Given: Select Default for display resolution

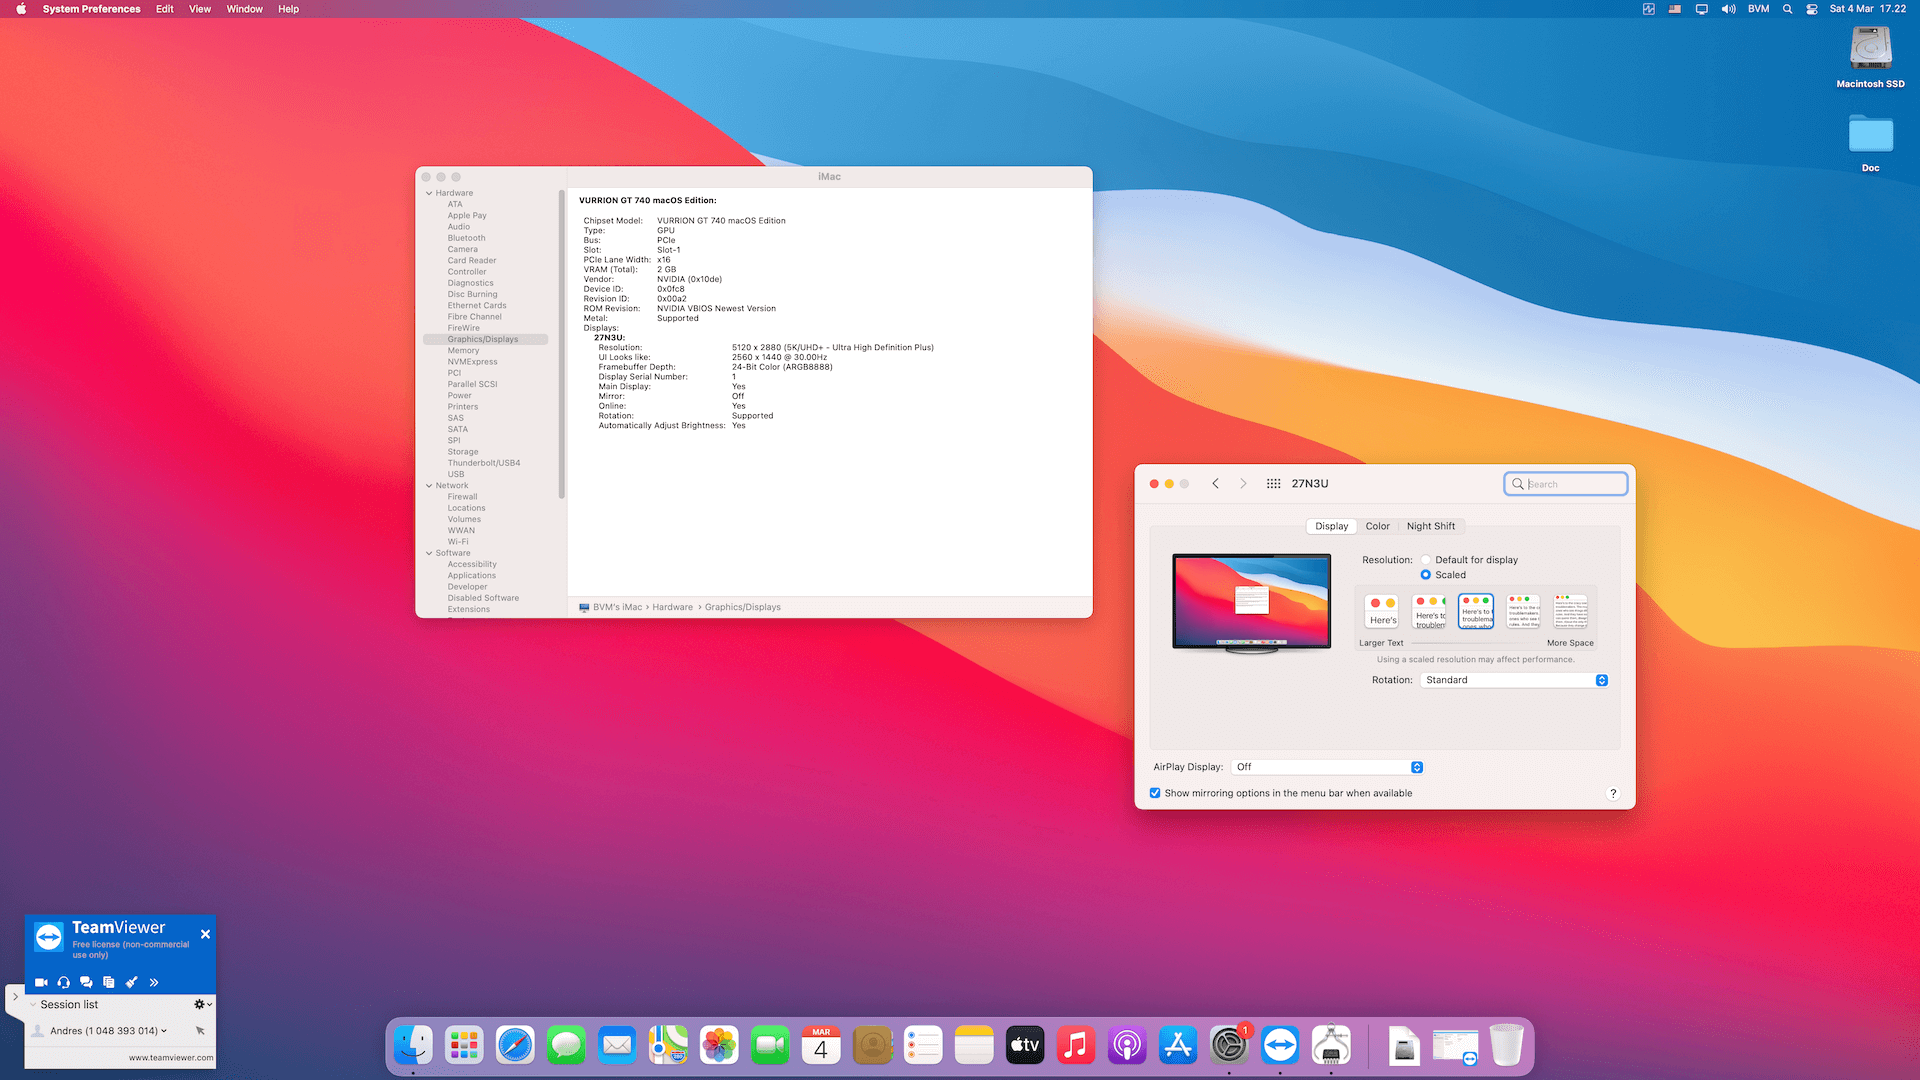Looking at the screenshot, I should coord(1426,560).
